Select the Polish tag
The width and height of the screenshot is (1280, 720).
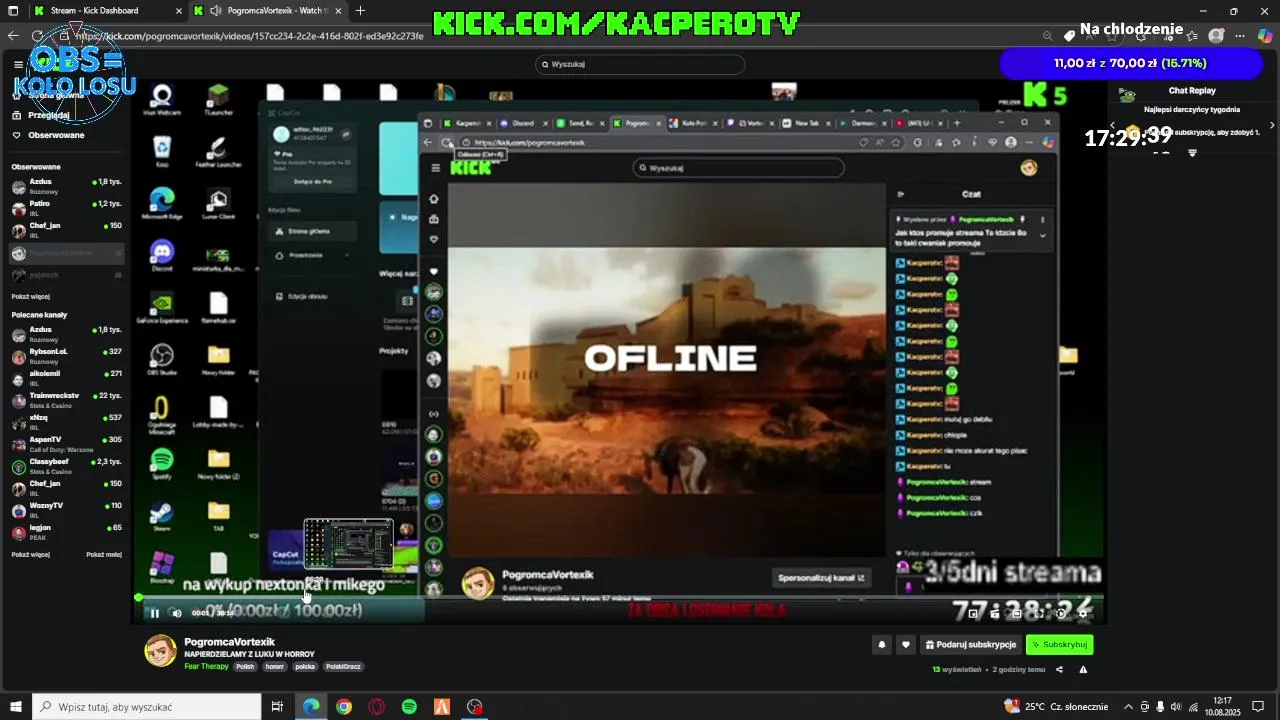245,666
